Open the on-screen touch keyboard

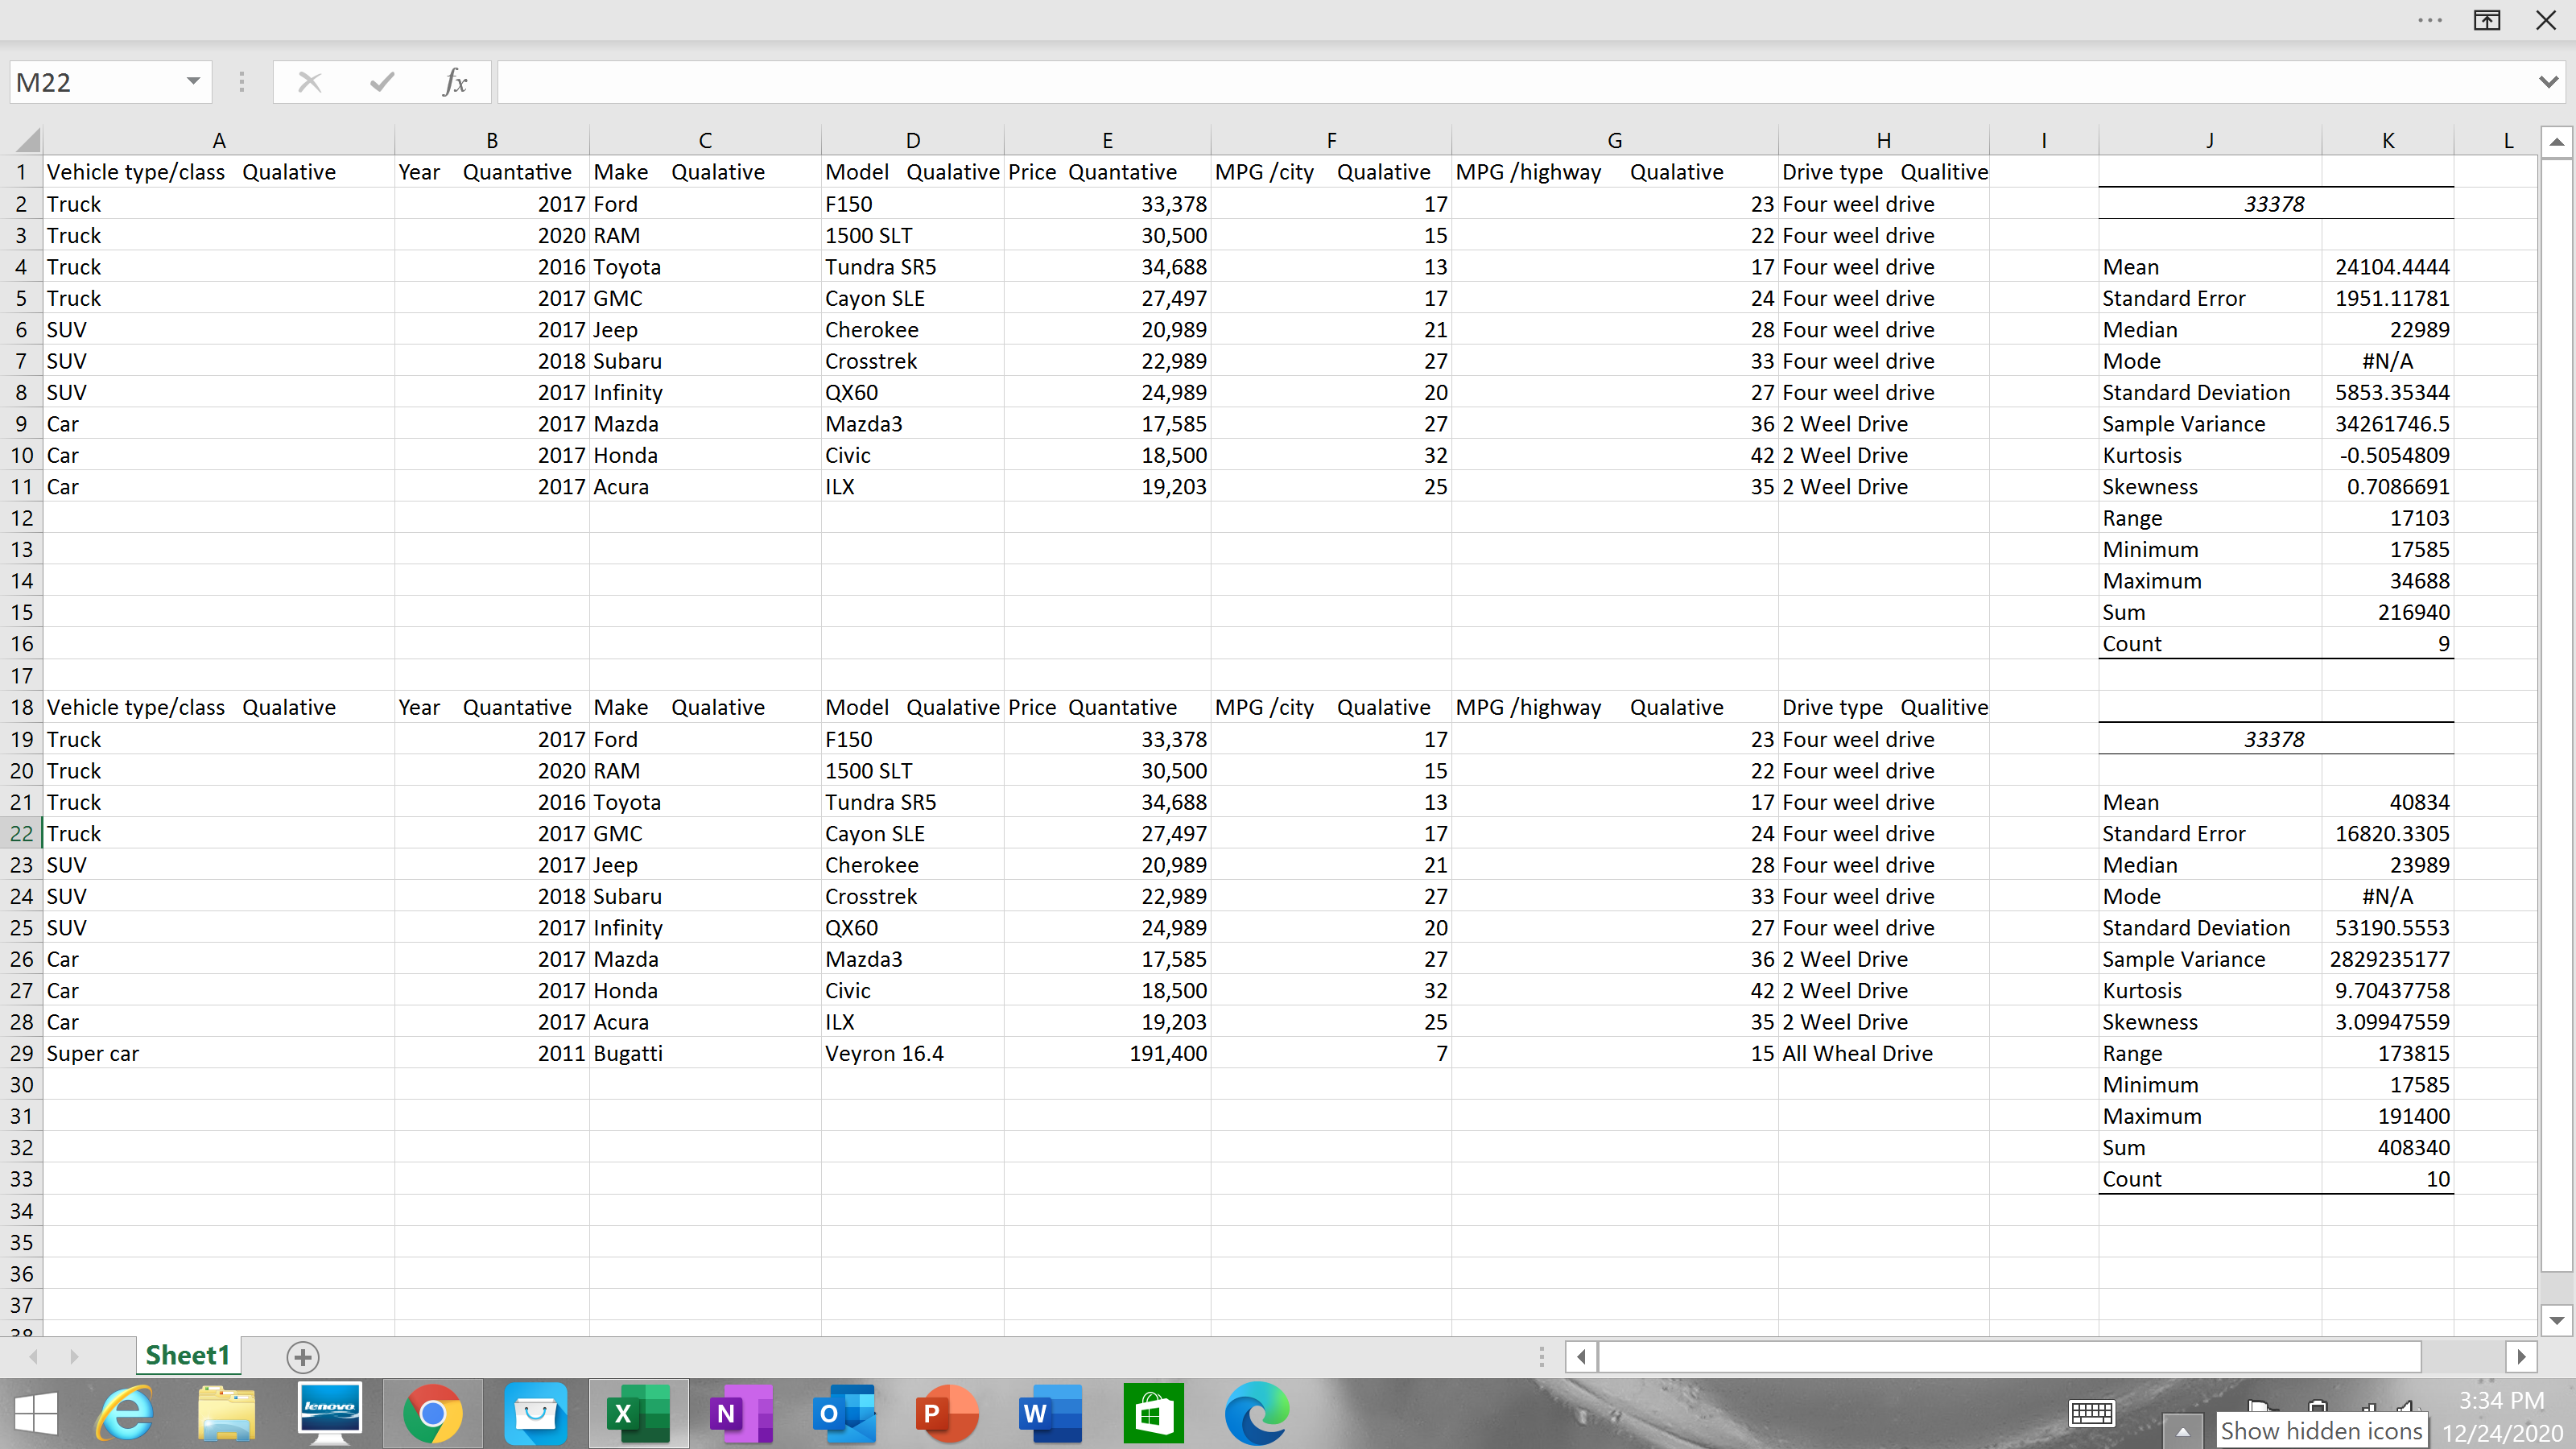tap(2092, 1413)
